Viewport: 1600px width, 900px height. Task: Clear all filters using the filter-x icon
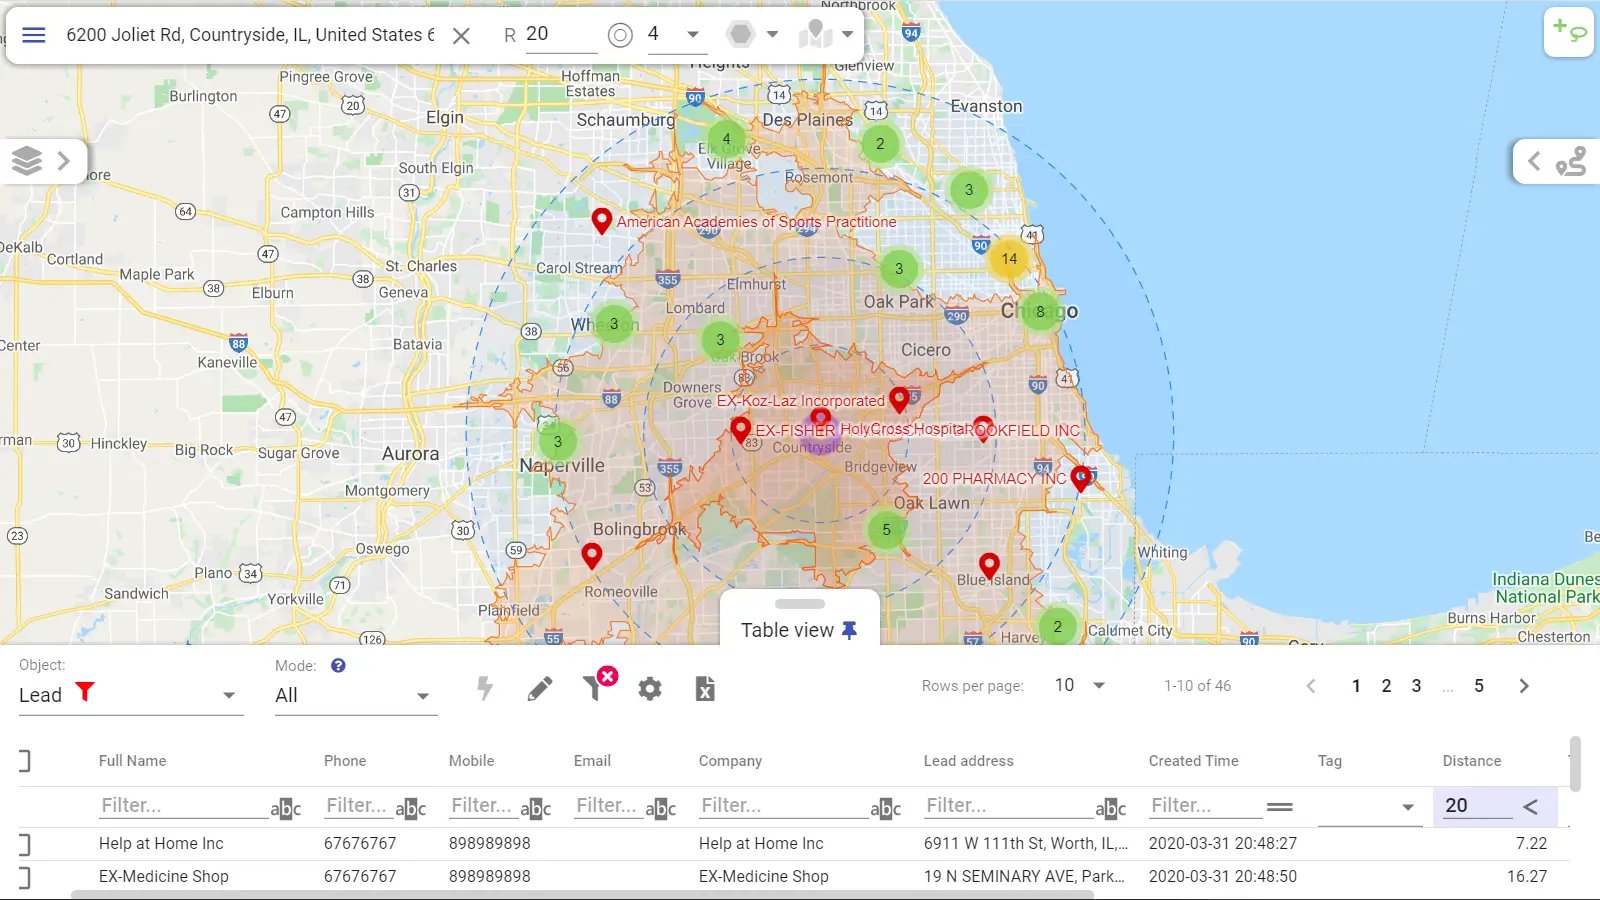(x=597, y=688)
